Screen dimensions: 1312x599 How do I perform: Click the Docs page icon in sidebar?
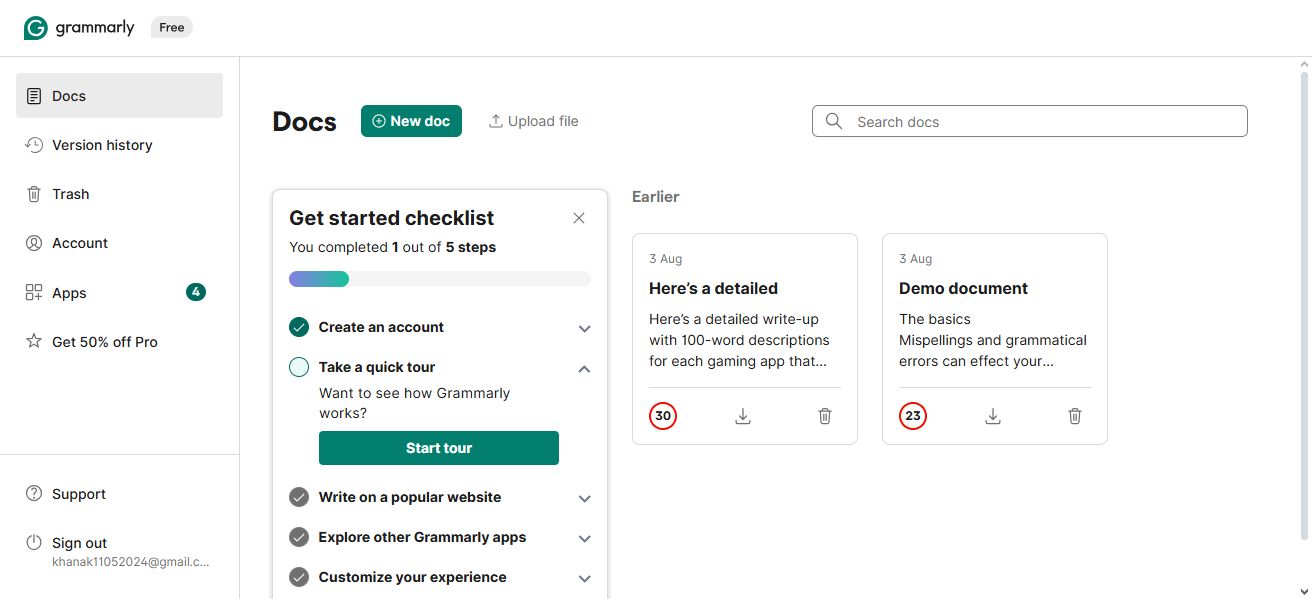coord(34,96)
